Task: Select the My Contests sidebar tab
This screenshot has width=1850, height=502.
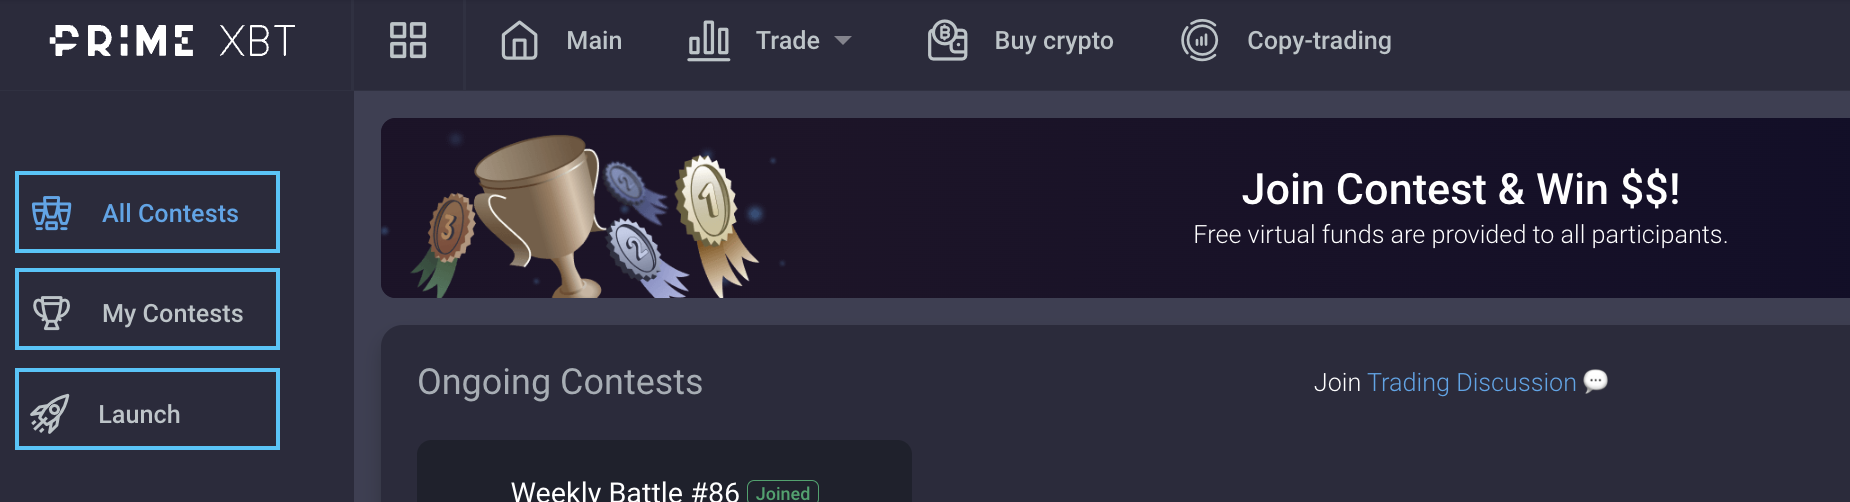Action: tap(148, 309)
